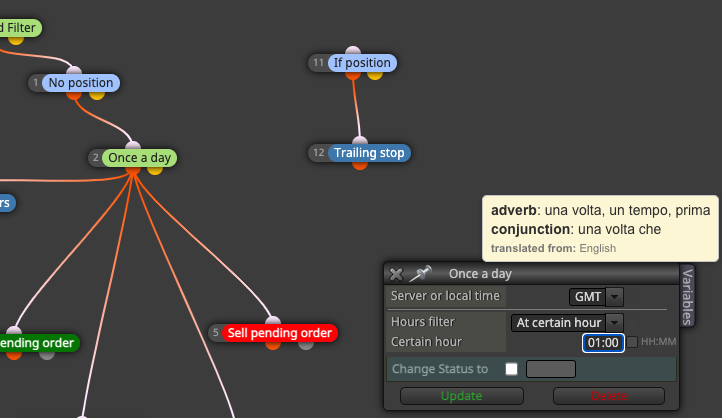Click the number 12 badge of Trailing stop
Viewport: 722px width, 418px height.
point(319,153)
